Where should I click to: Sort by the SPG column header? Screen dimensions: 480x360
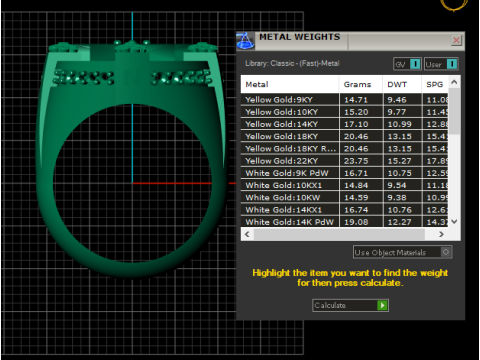(435, 84)
